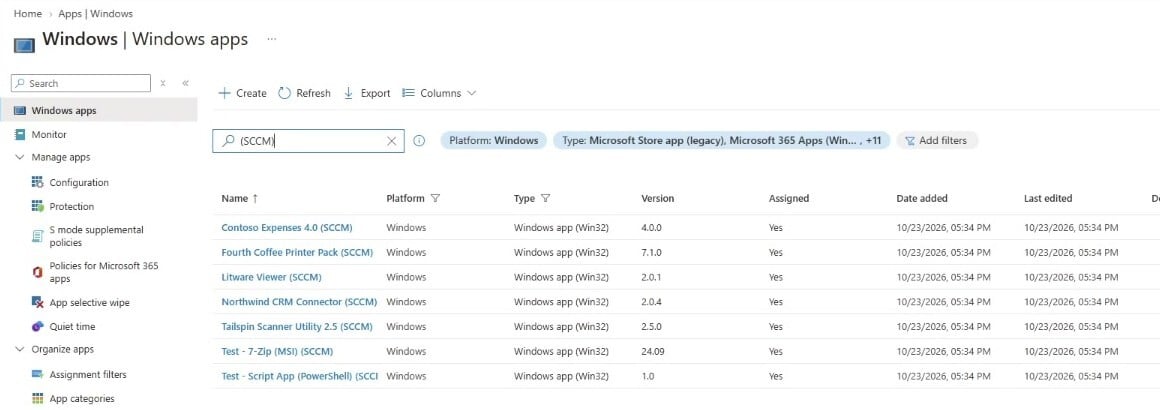Open Protection under Manage apps
This screenshot has height=410, width=1160.
click(x=72, y=206)
